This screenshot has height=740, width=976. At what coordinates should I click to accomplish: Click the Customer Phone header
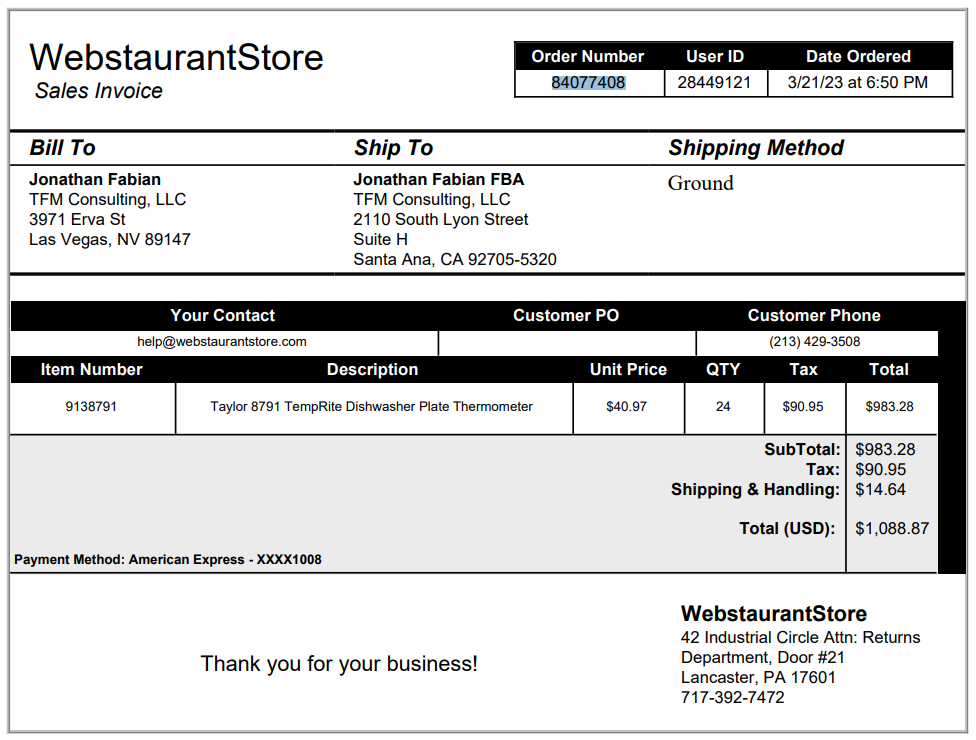814,316
